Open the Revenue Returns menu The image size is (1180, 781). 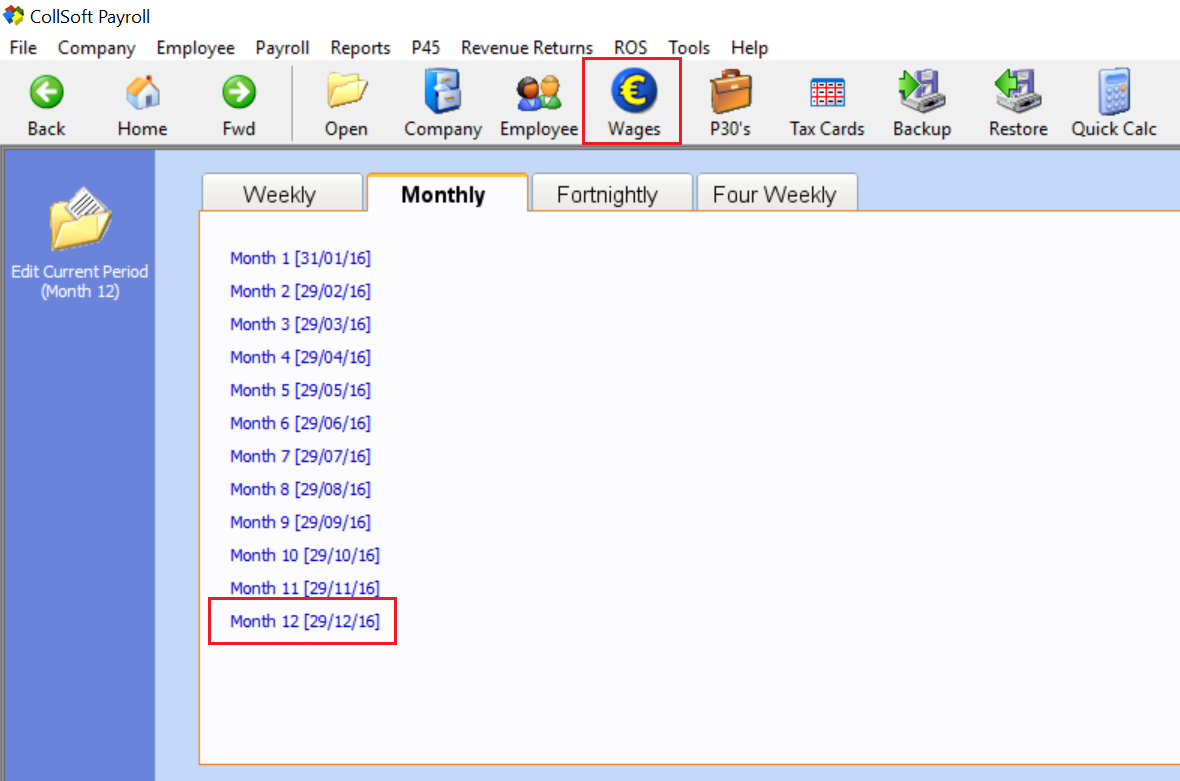coord(526,48)
